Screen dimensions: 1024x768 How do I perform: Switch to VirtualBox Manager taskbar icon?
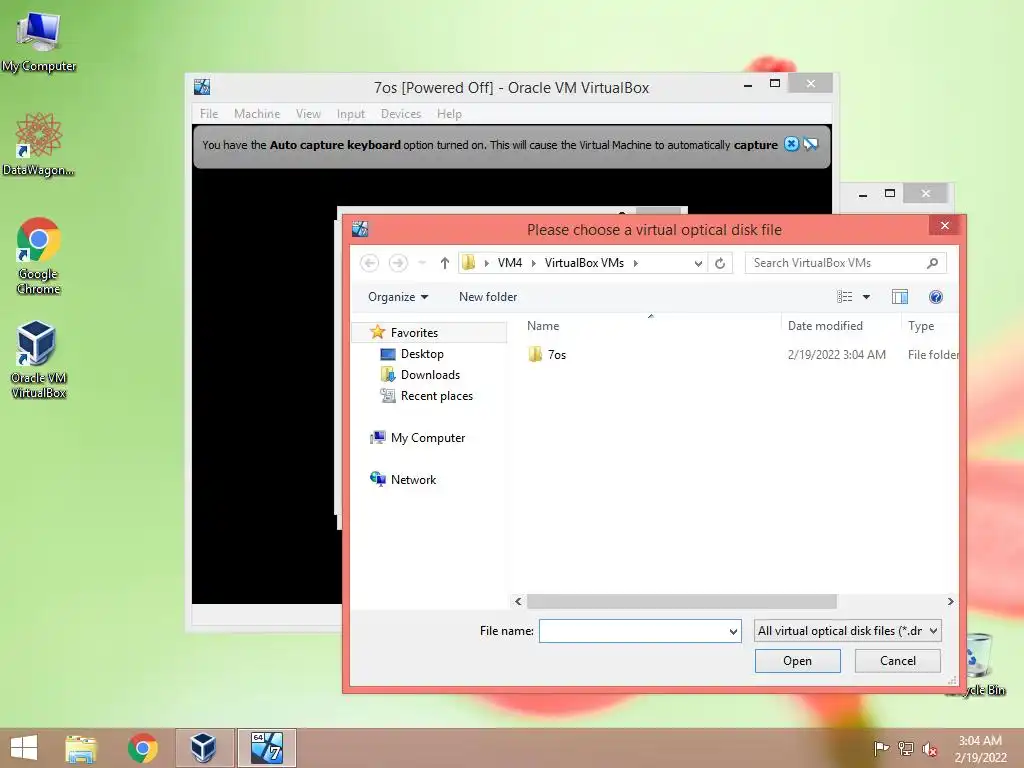(203, 748)
